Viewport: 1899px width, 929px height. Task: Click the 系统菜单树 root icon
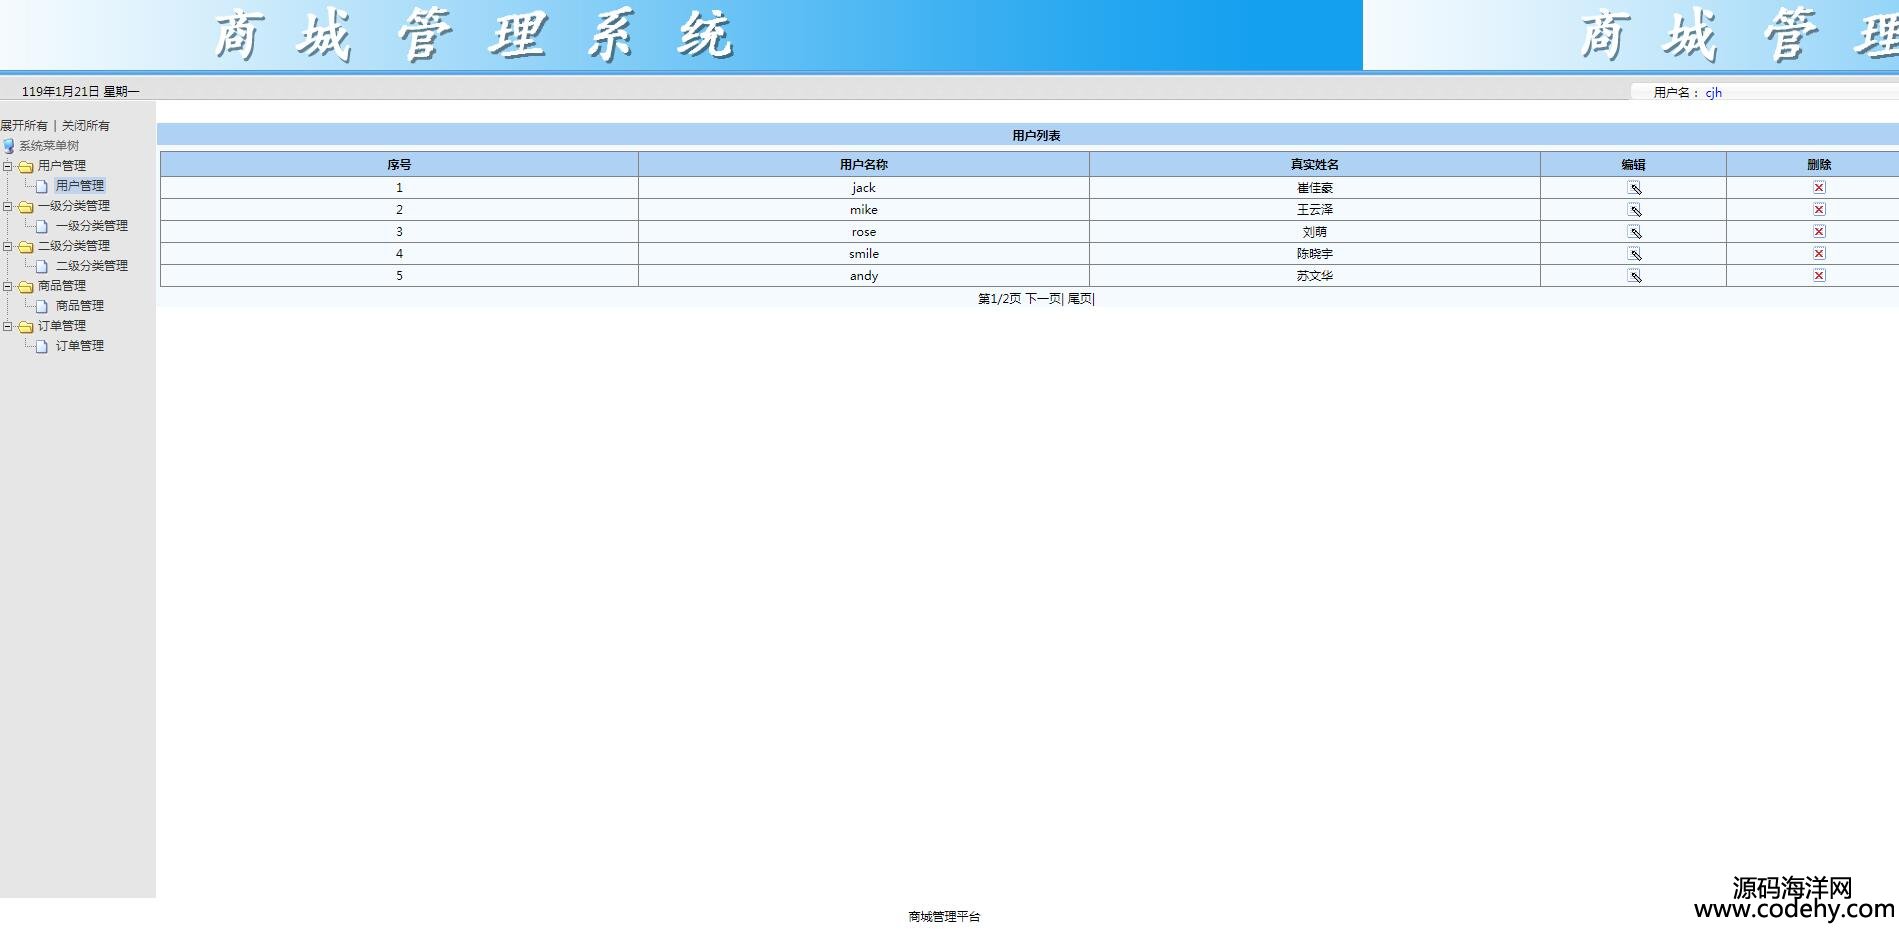click(x=9, y=146)
